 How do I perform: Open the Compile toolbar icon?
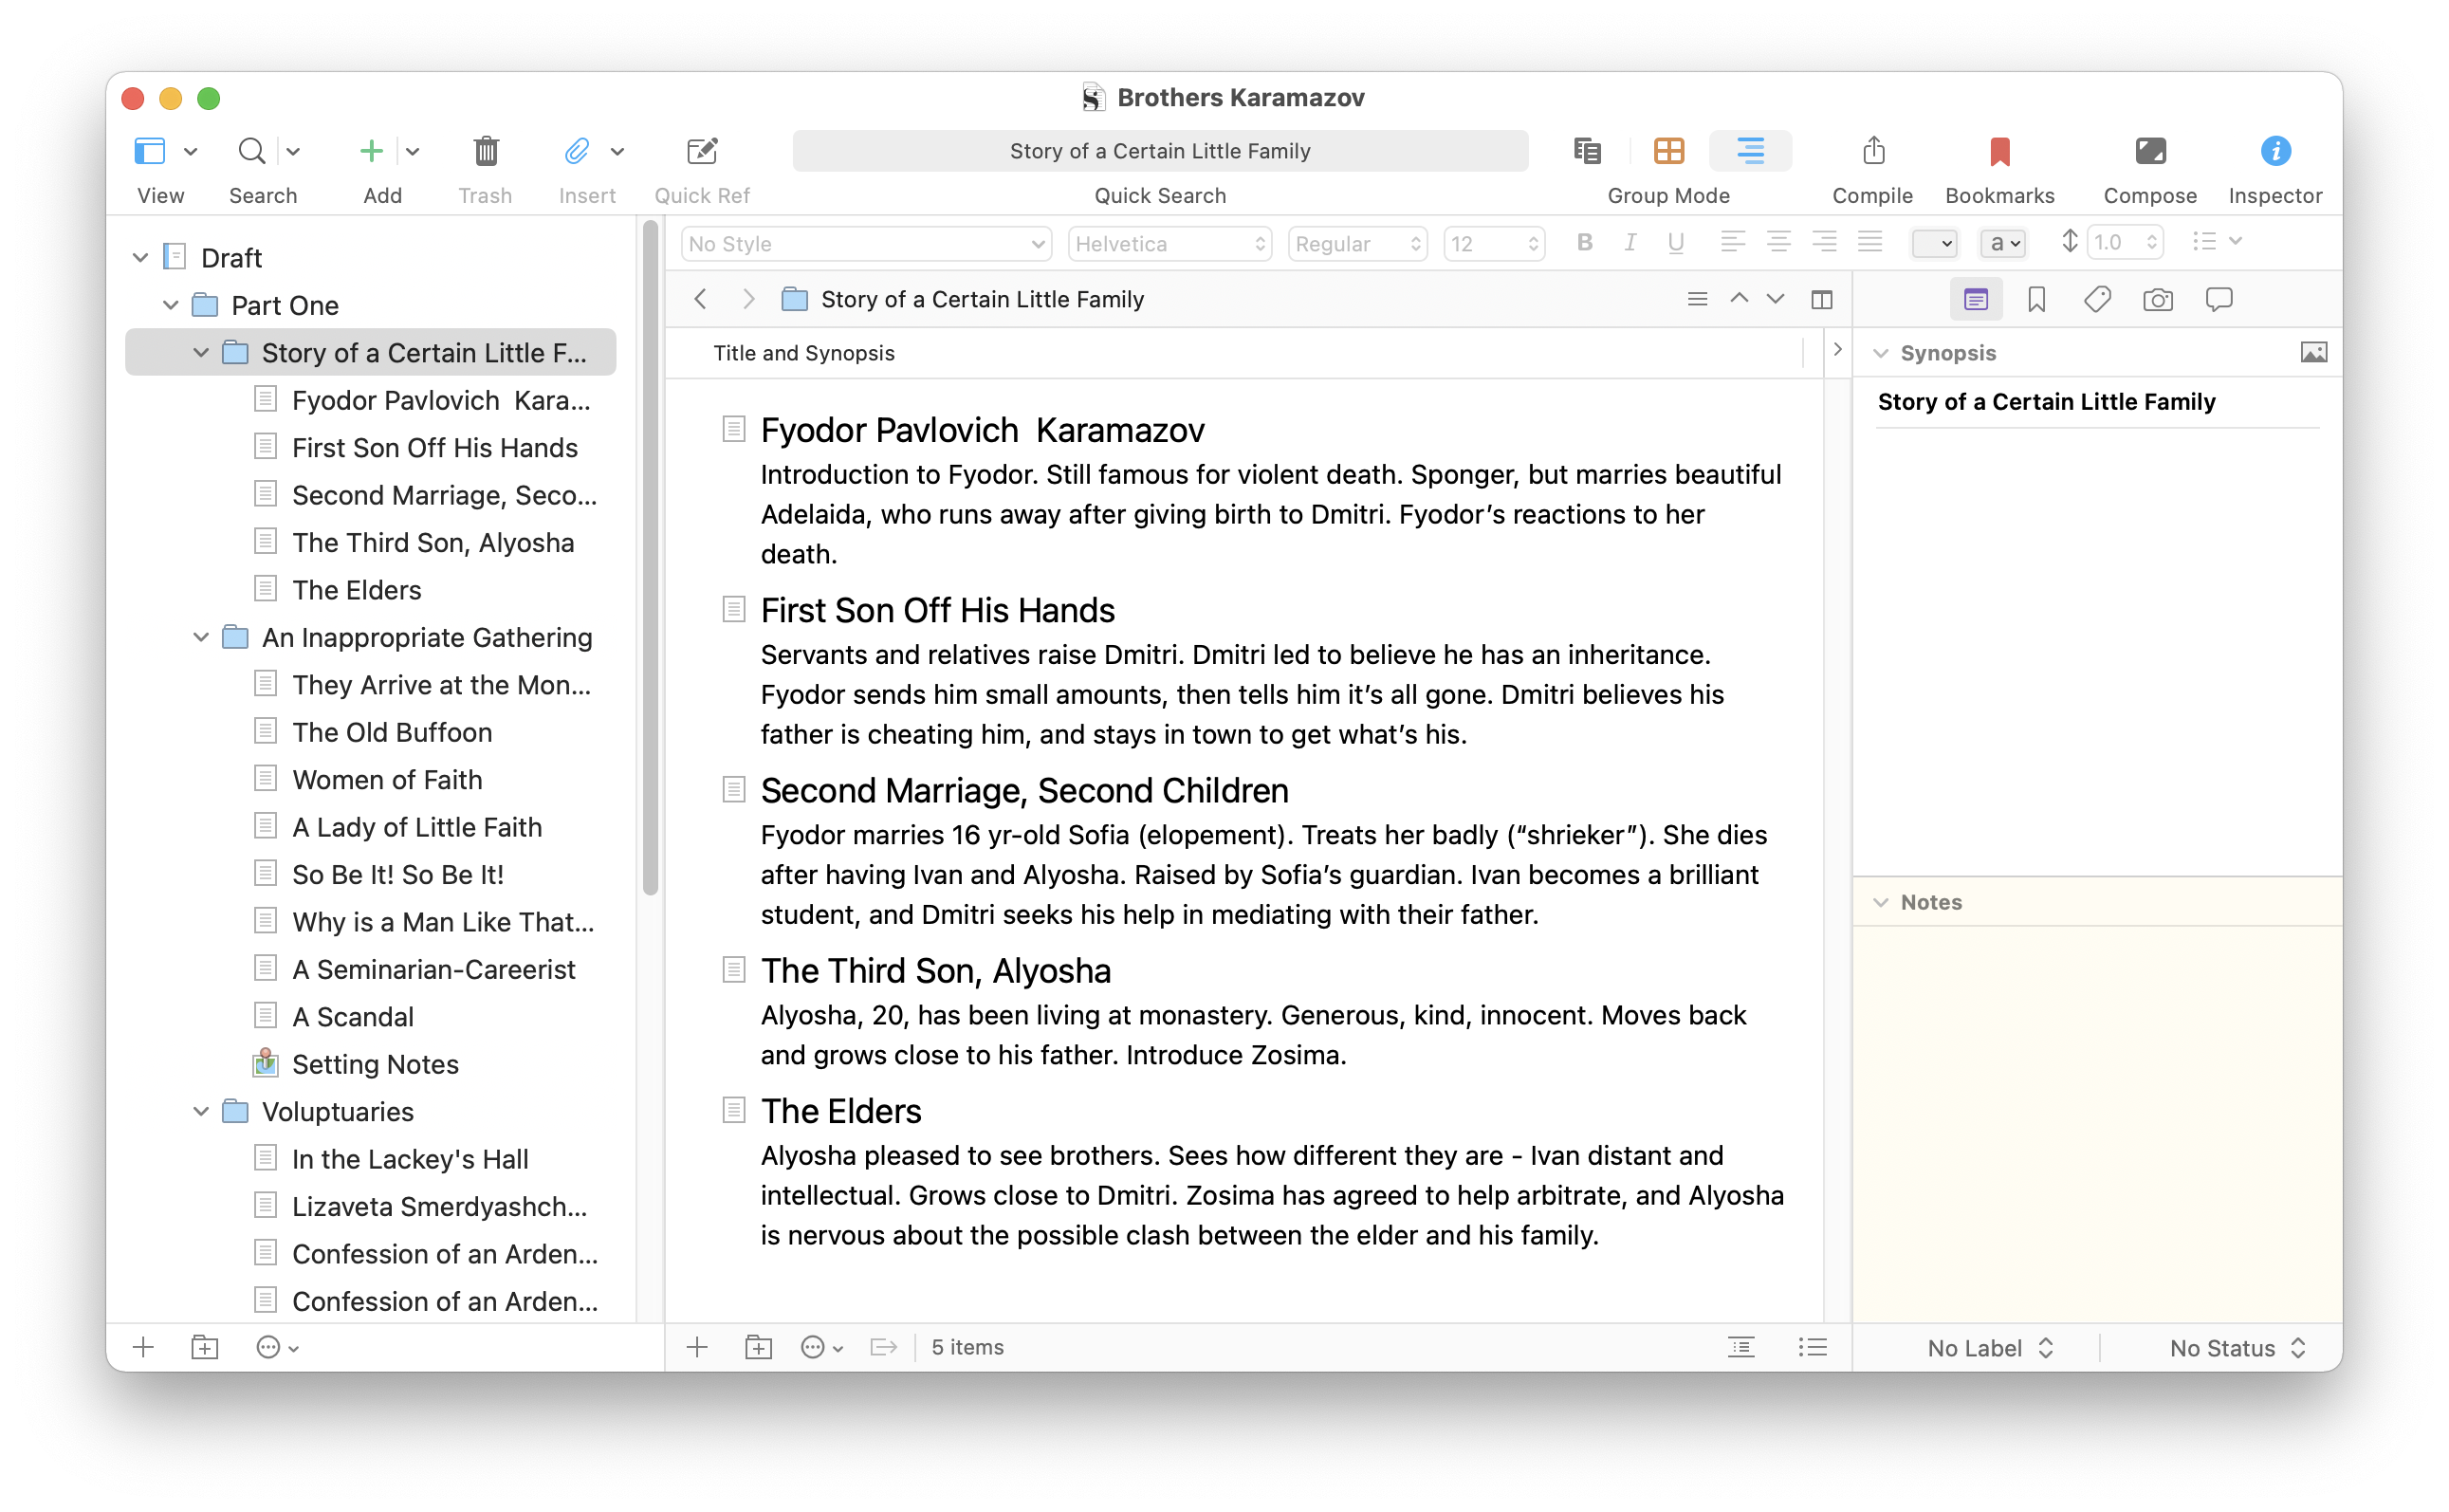pos(1873,151)
